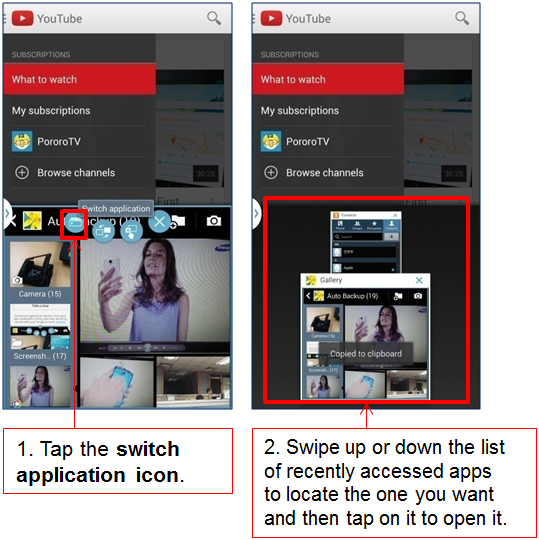Viewport: 539px width, 540px height.
Task: Select Phone tab on Contacts card
Action: coord(340,226)
